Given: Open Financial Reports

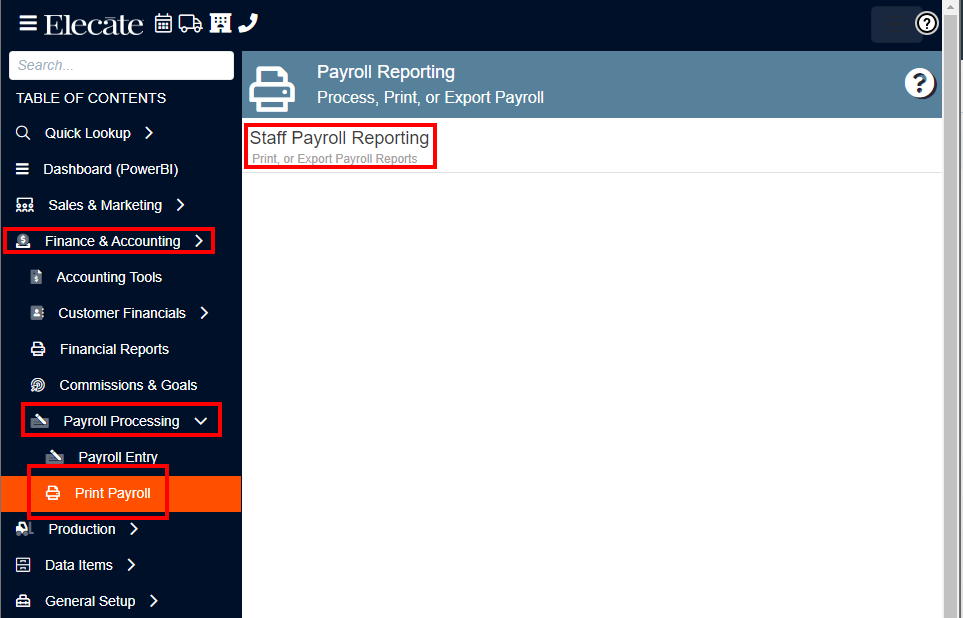Looking at the screenshot, I should [114, 349].
